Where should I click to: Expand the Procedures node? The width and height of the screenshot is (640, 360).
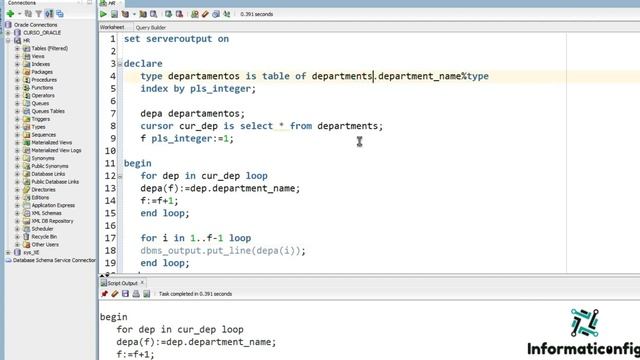coord(17,80)
